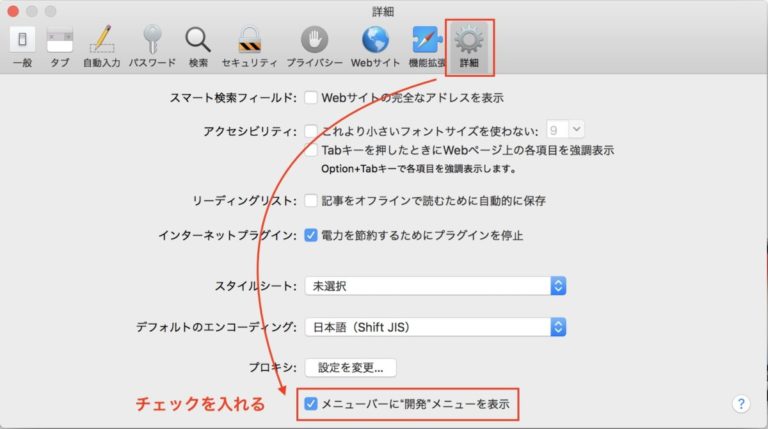Open the Extensions (機能拡張) icon

[427, 45]
